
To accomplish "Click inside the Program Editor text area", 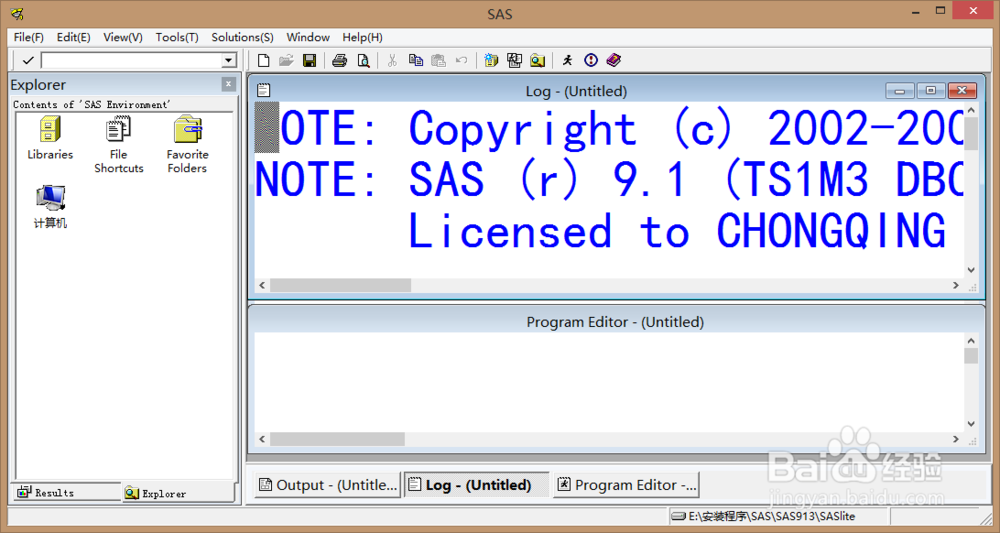I will click(x=609, y=381).
